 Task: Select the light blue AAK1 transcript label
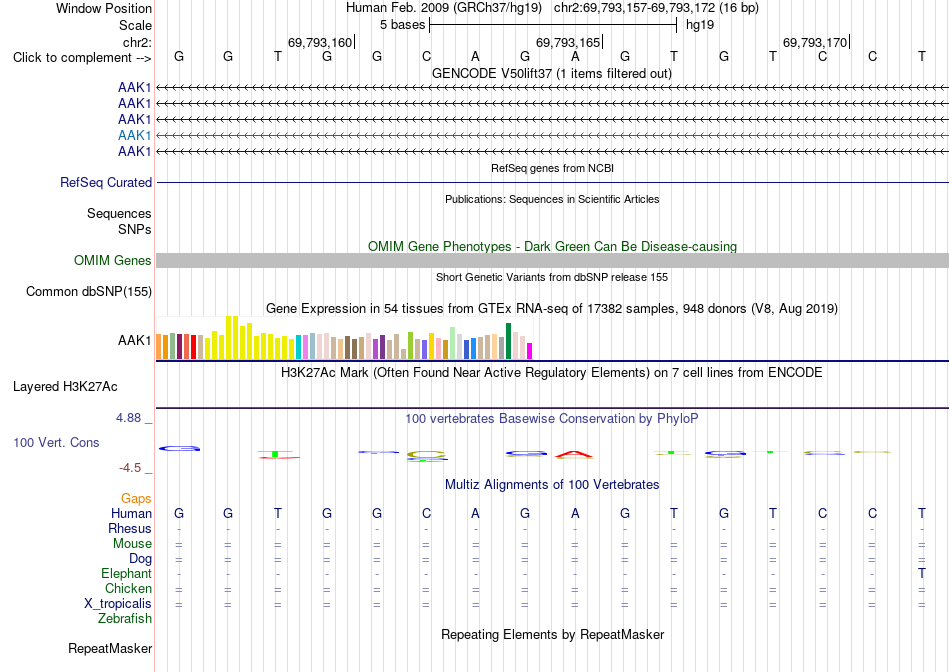point(135,135)
